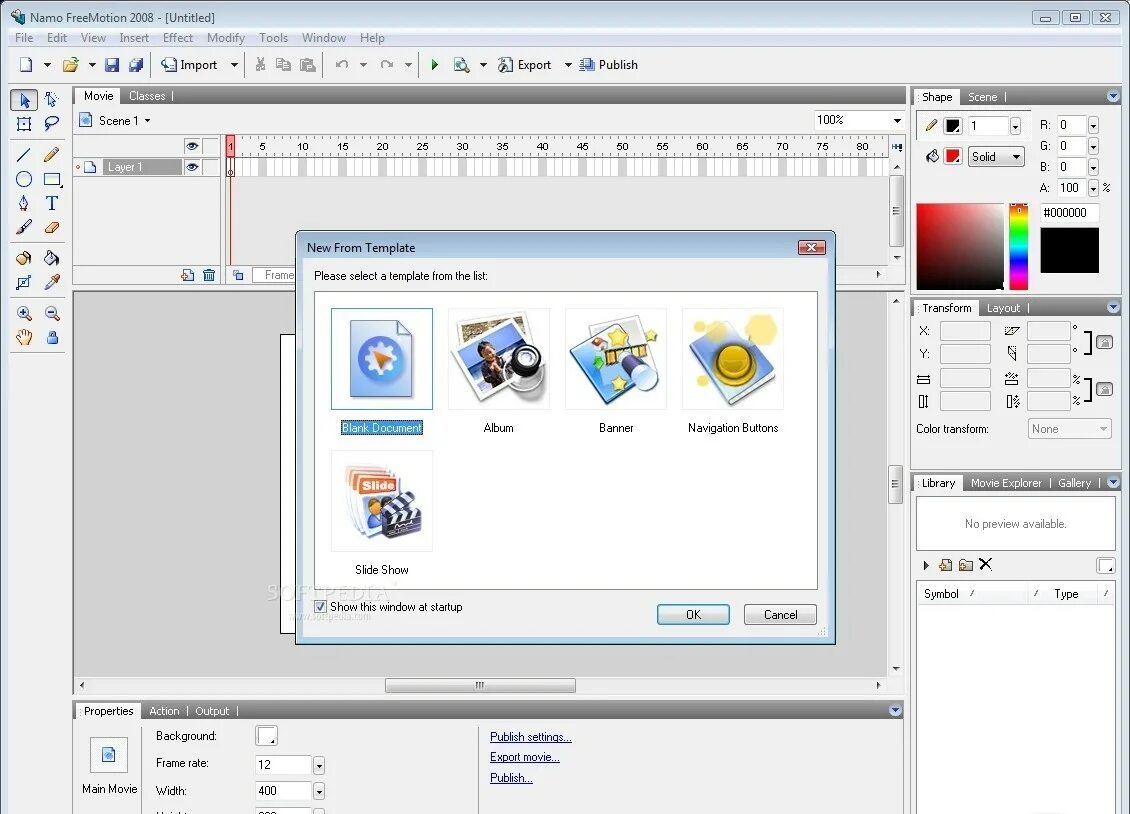The width and height of the screenshot is (1130, 814).
Task: Click the lock tool icon in toolbox
Action: (52, 337)
